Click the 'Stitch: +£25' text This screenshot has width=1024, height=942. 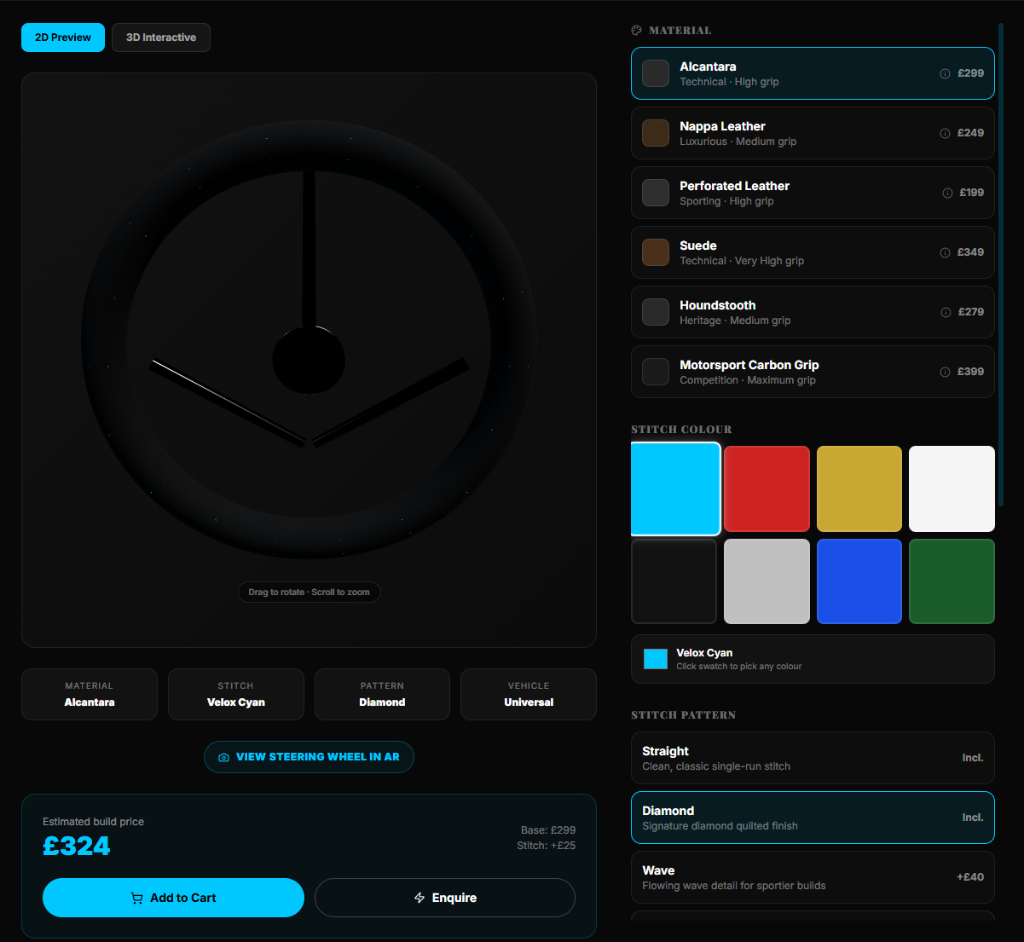[546, 845]
